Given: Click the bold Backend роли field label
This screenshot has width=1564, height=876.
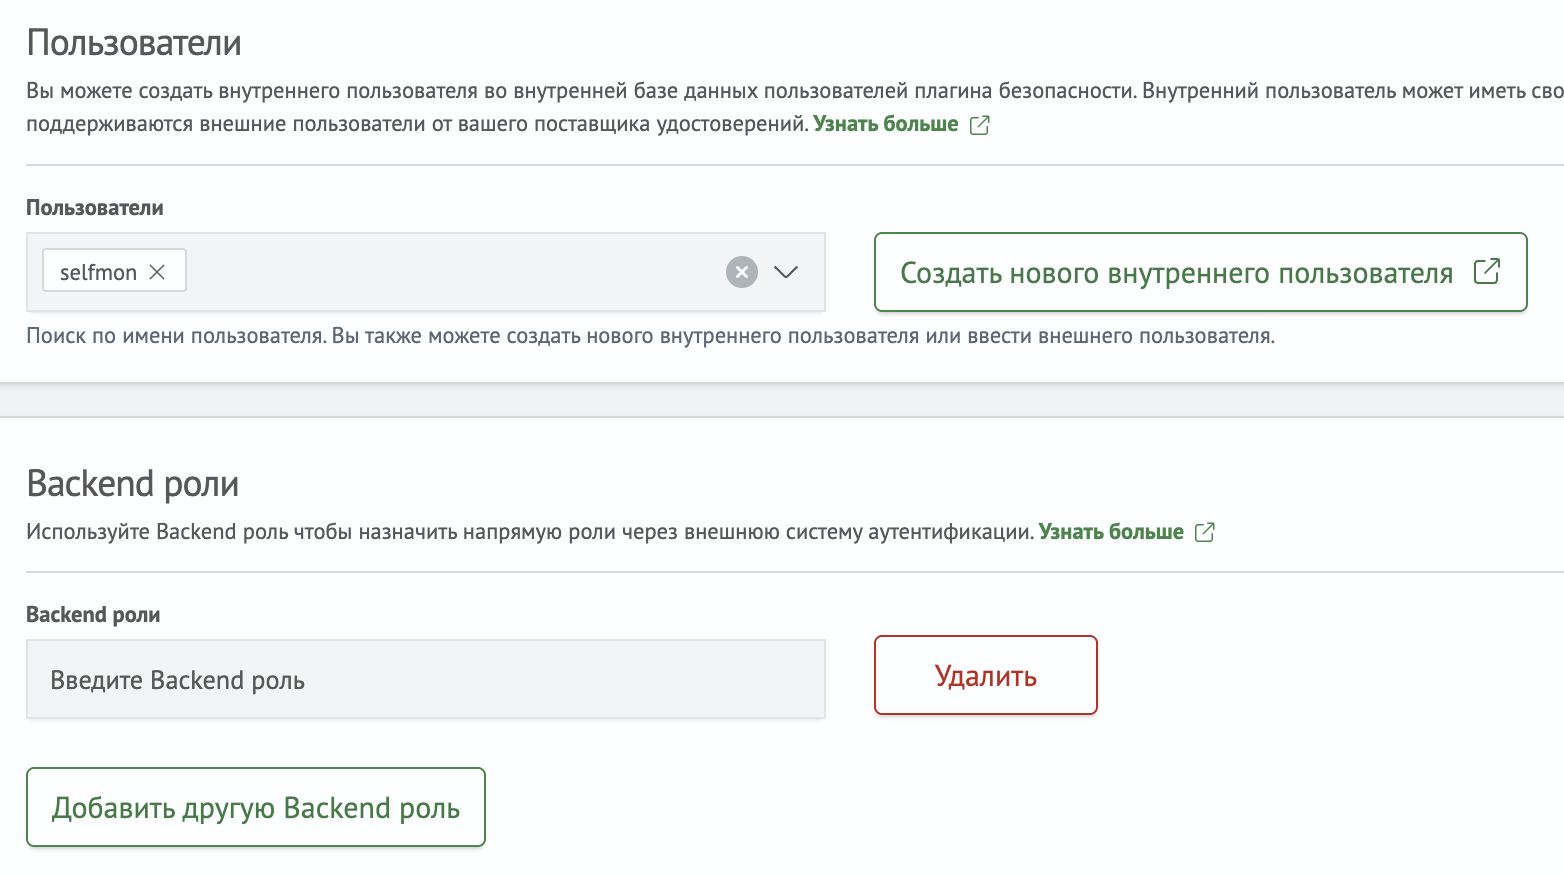Looking at the screenshot, I should (93, 615).
